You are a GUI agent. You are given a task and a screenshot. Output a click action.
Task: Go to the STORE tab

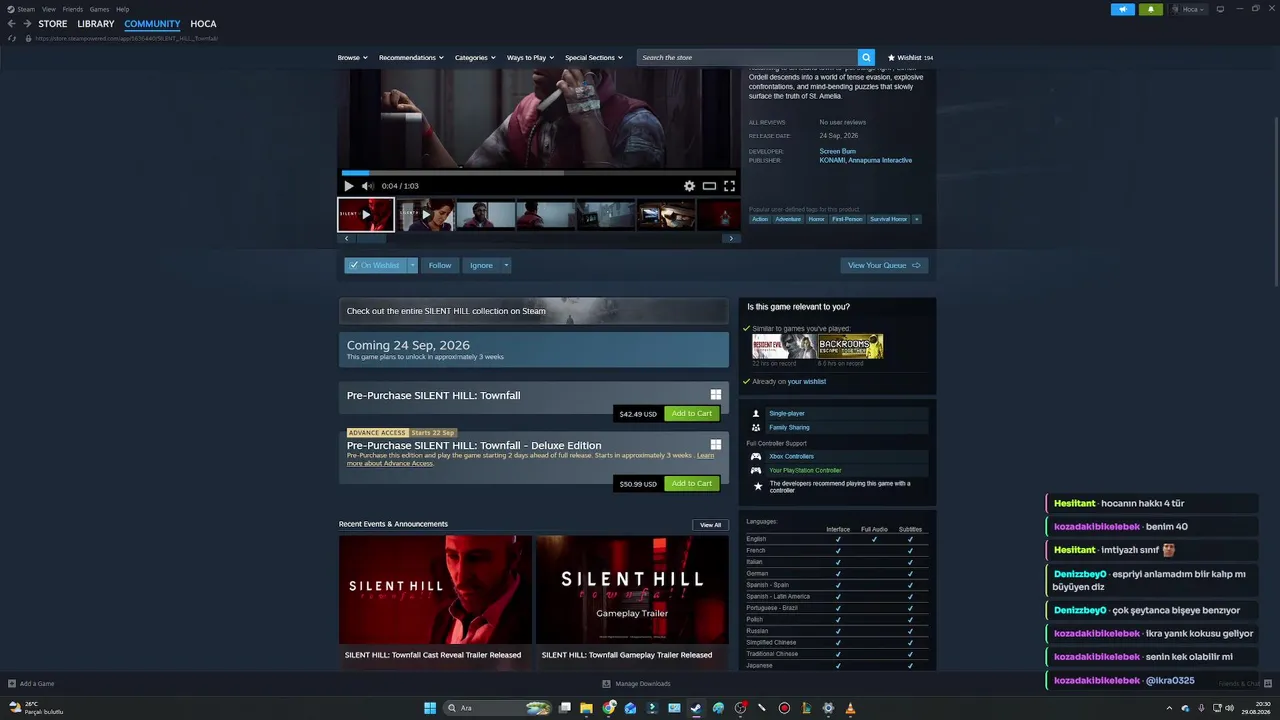pos(53,24)
